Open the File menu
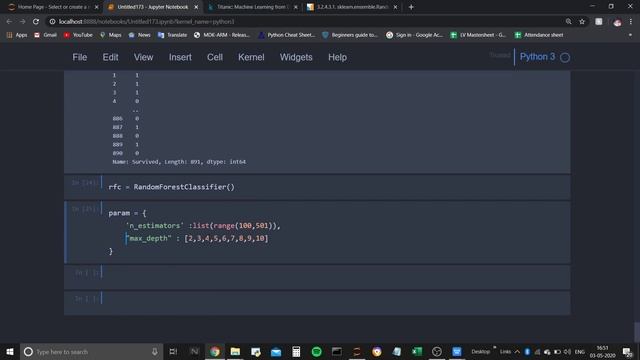Screen dimensions: 640x360 click(80, 57)
